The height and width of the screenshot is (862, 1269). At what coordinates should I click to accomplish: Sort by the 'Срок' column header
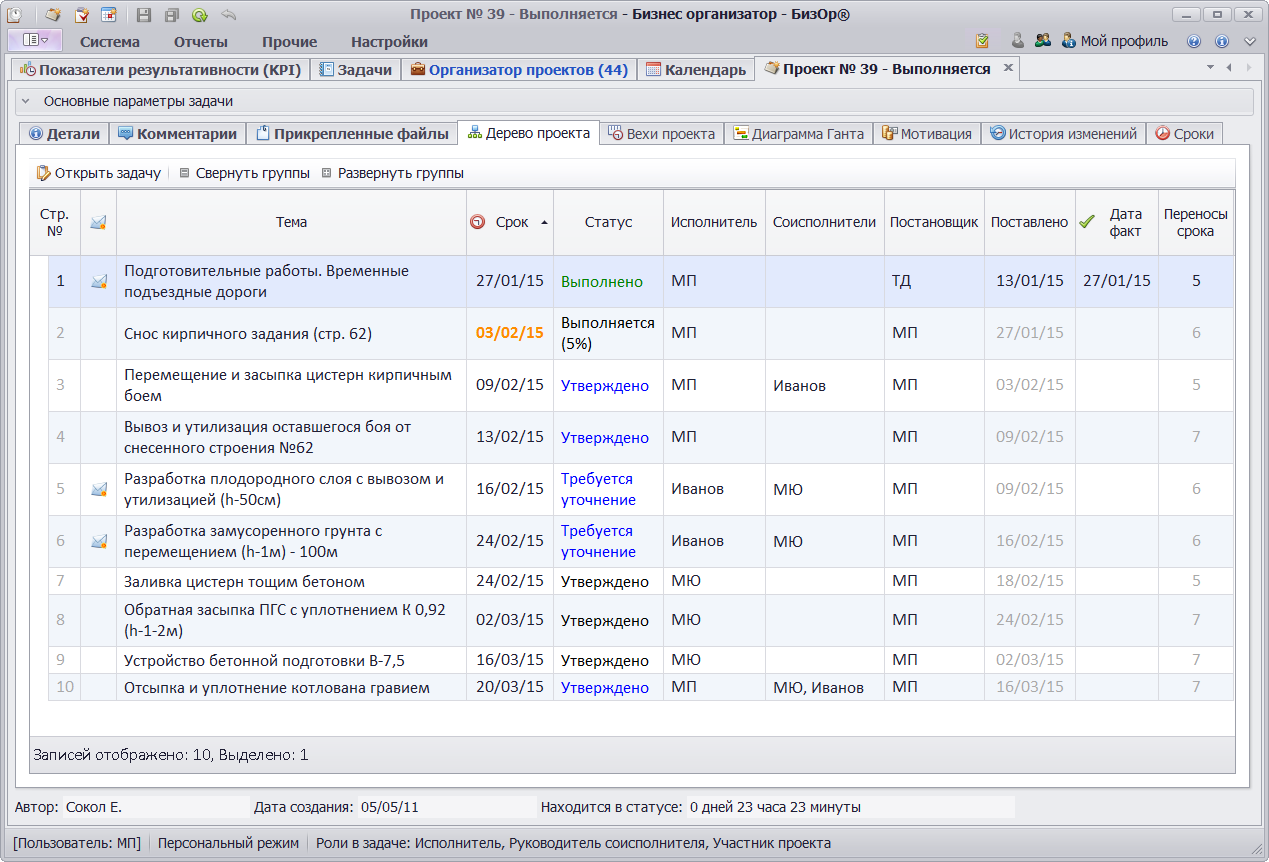511,222
